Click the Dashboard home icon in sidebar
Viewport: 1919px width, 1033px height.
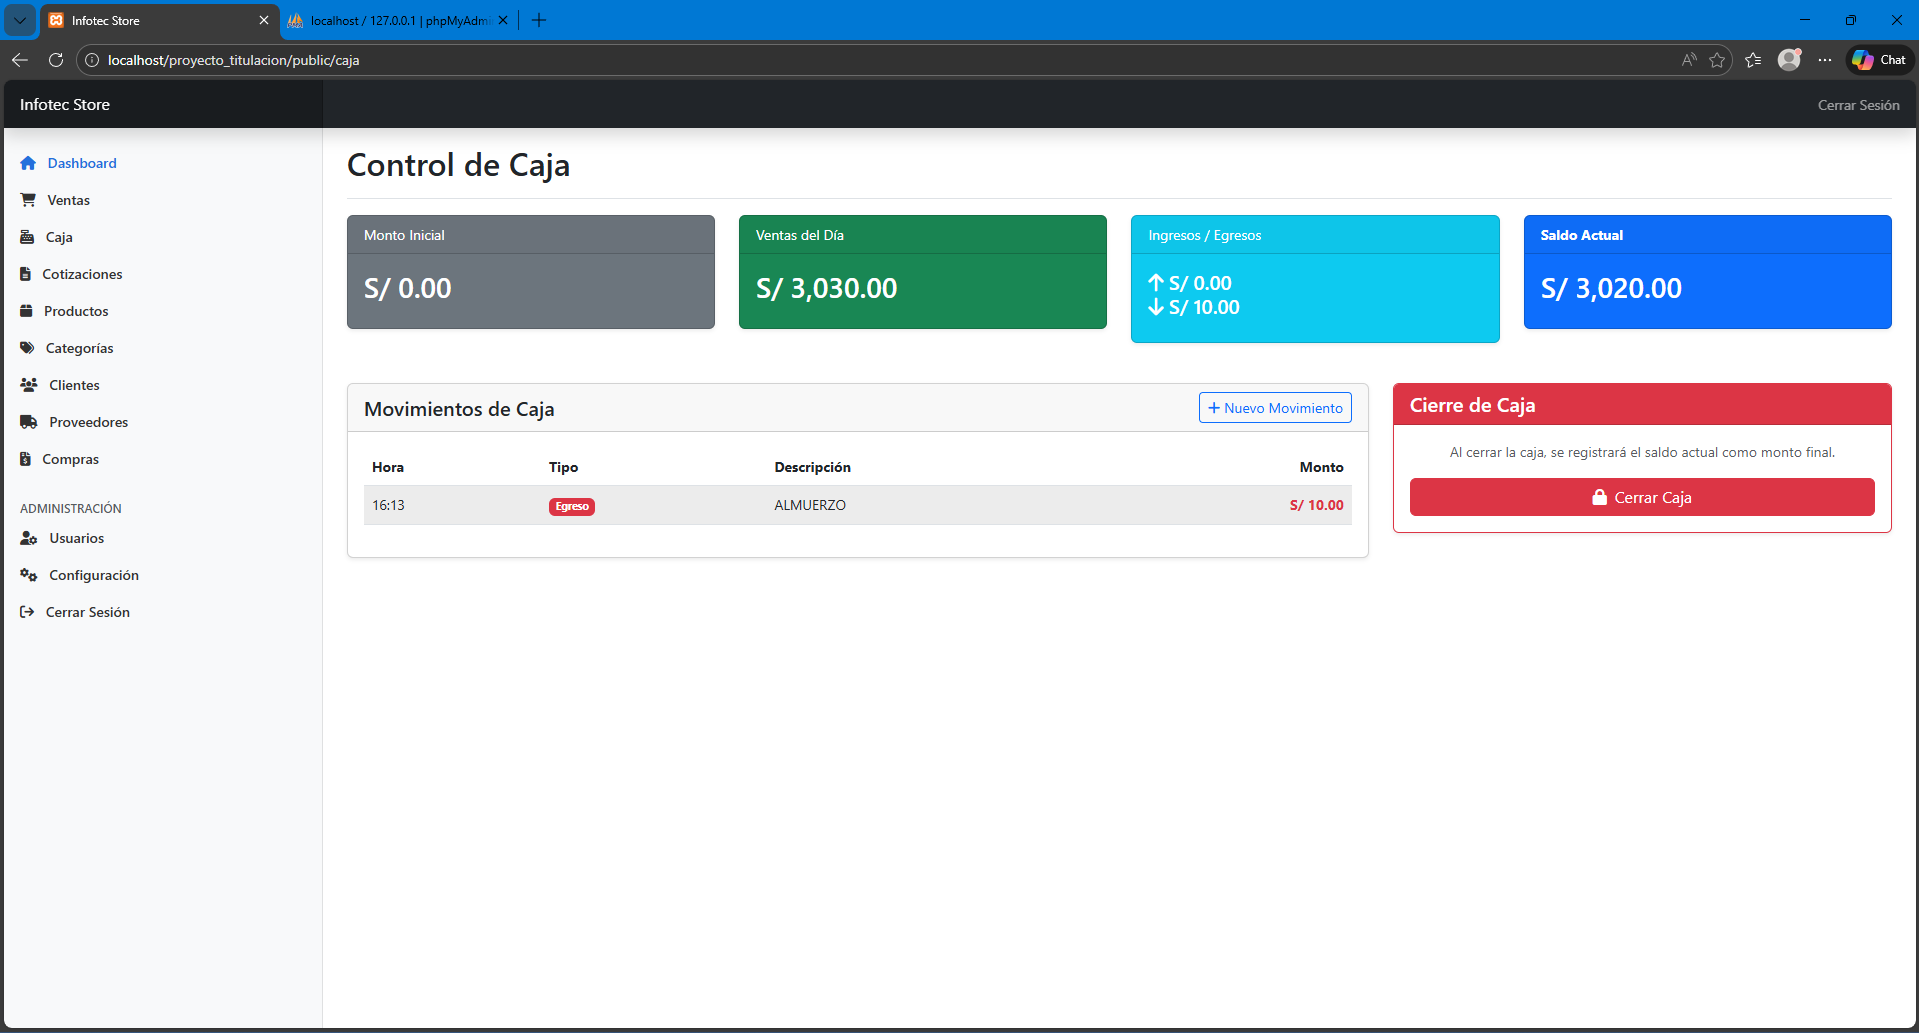[28, 163]
